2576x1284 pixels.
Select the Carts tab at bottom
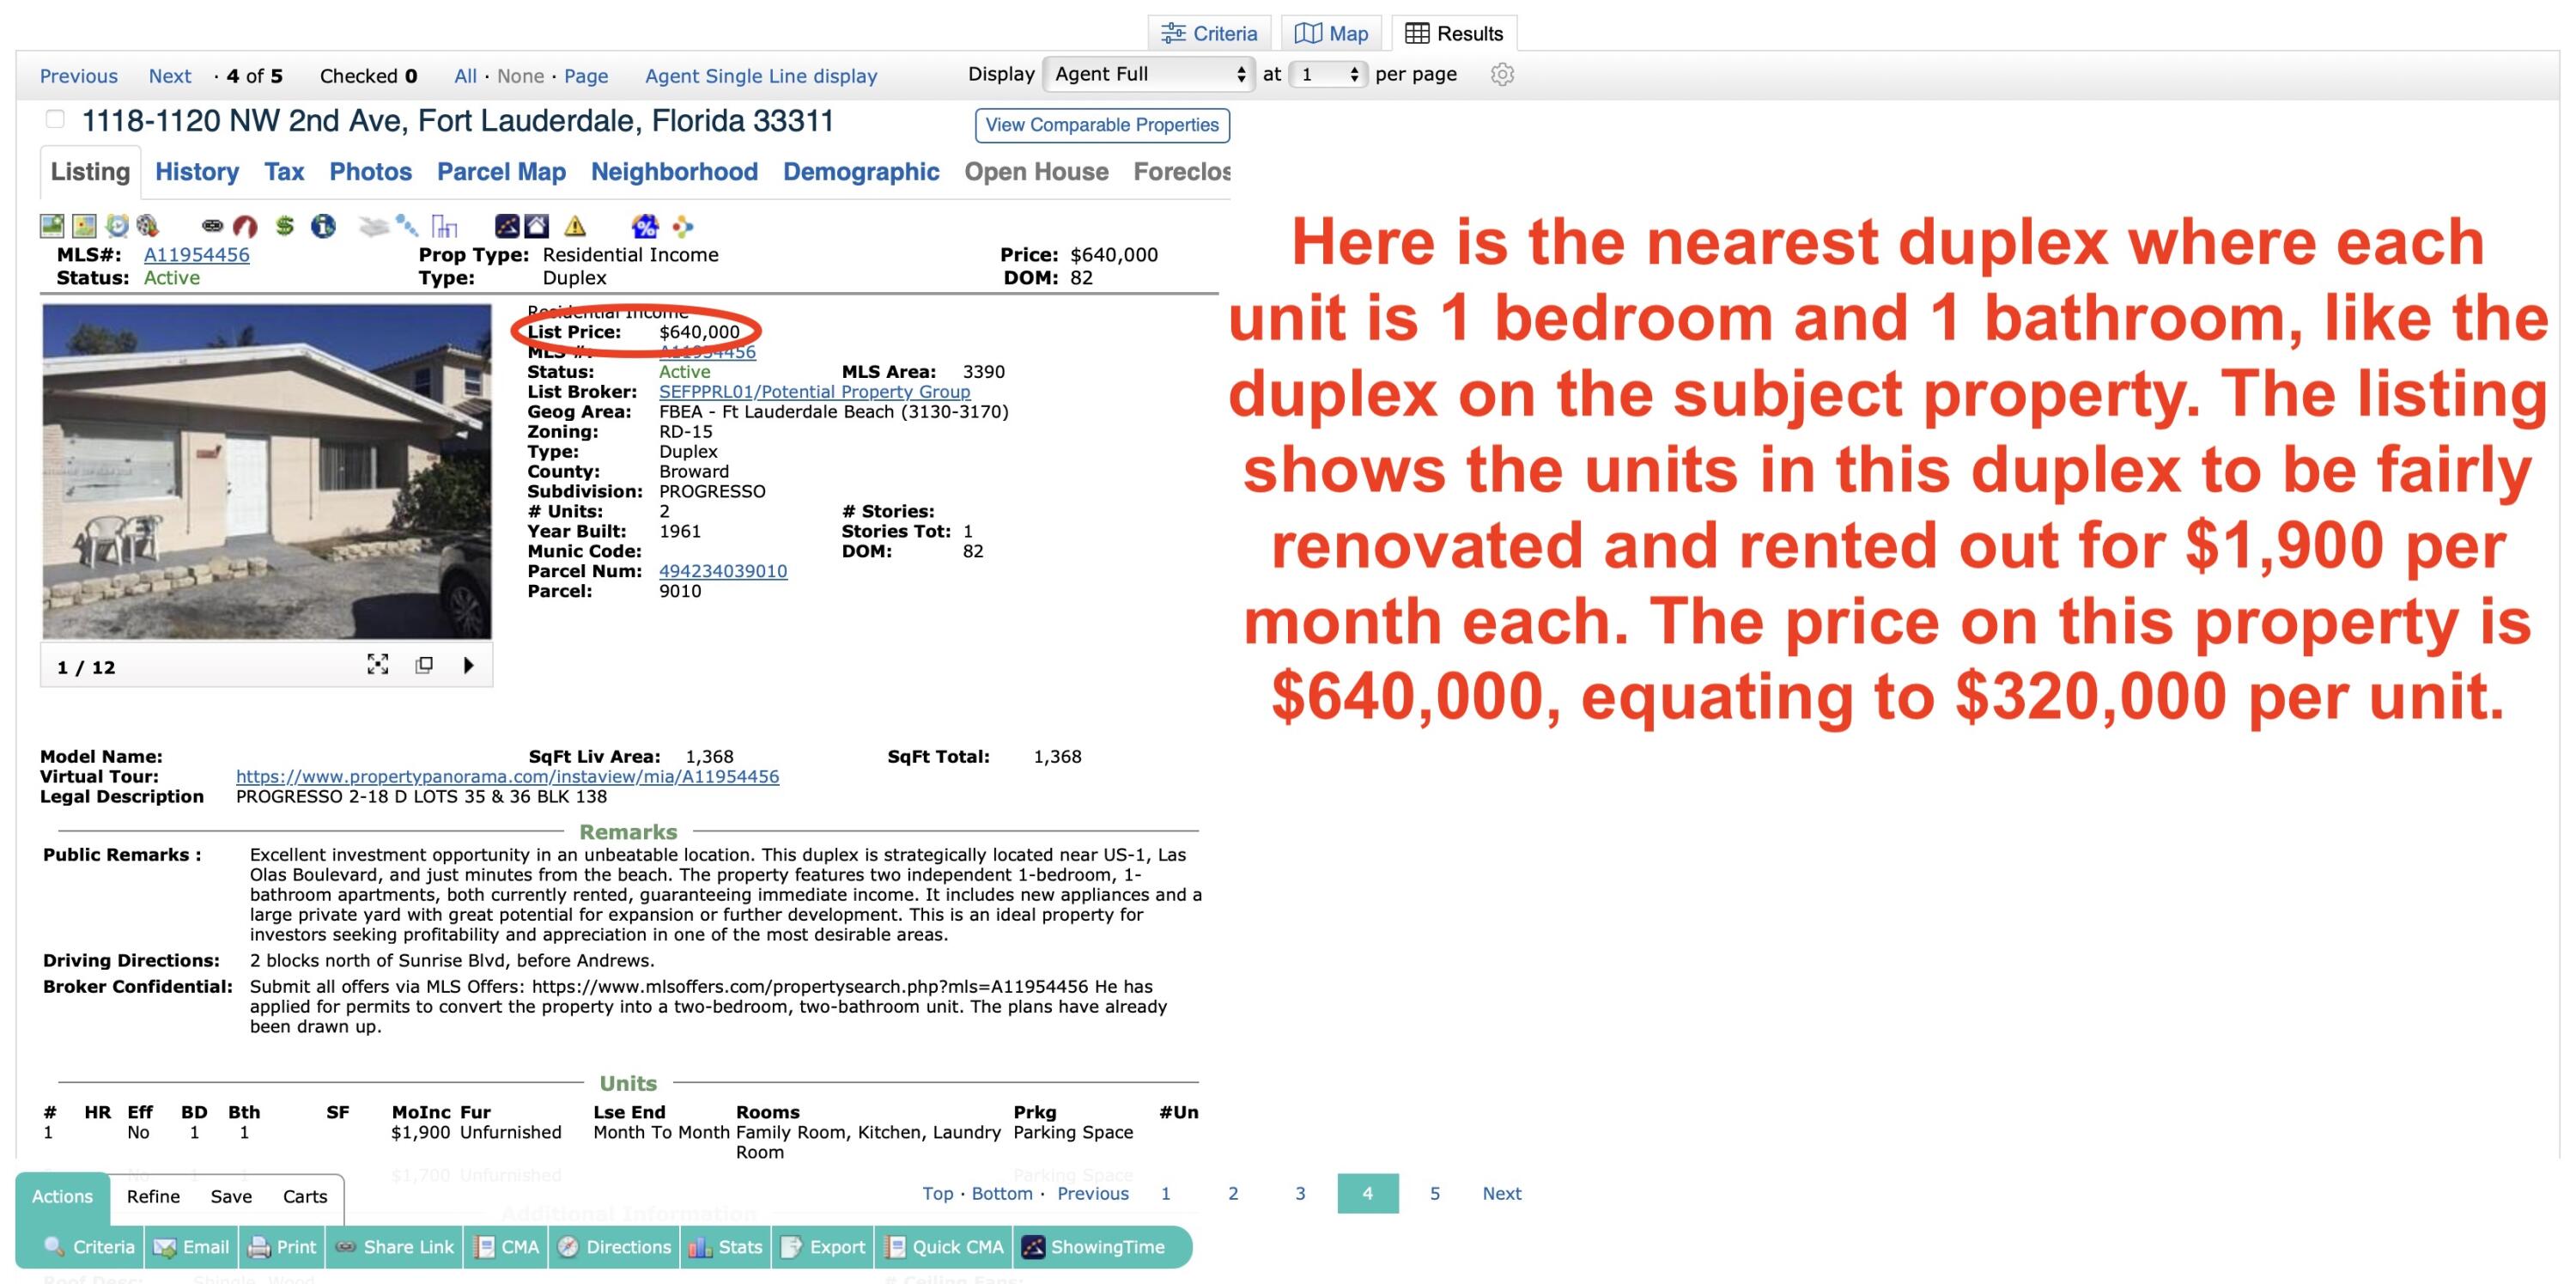(x=305, y=1196)
